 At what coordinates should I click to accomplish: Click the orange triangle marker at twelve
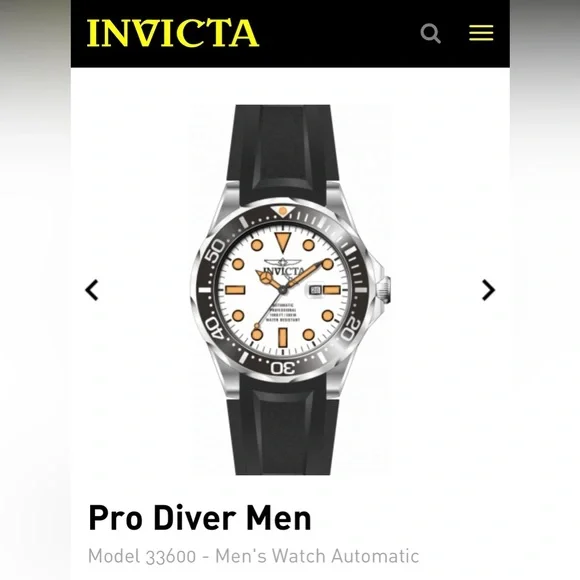(x=283, y=240)
